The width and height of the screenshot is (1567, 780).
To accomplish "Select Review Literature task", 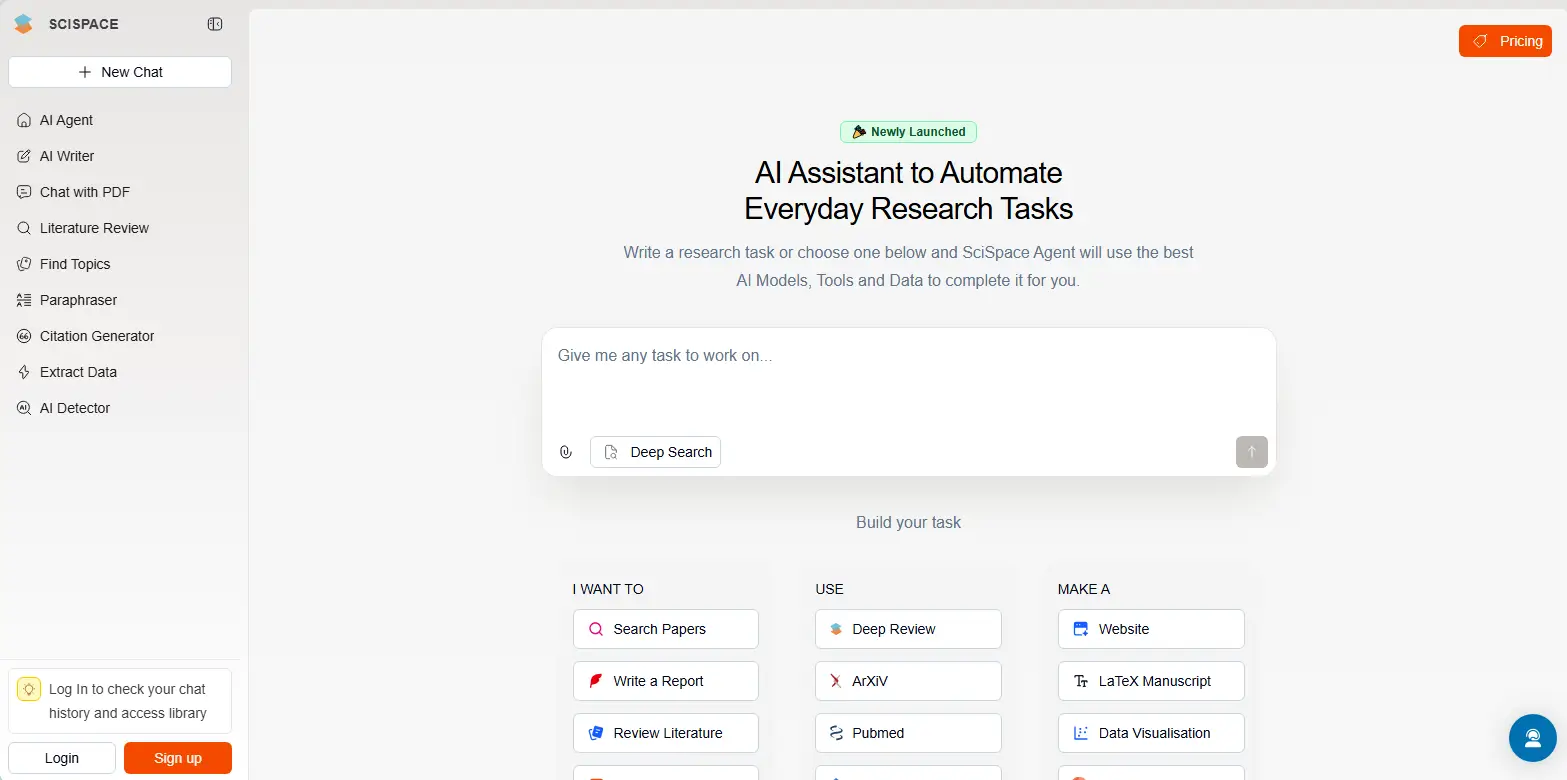I will [666, 733].
